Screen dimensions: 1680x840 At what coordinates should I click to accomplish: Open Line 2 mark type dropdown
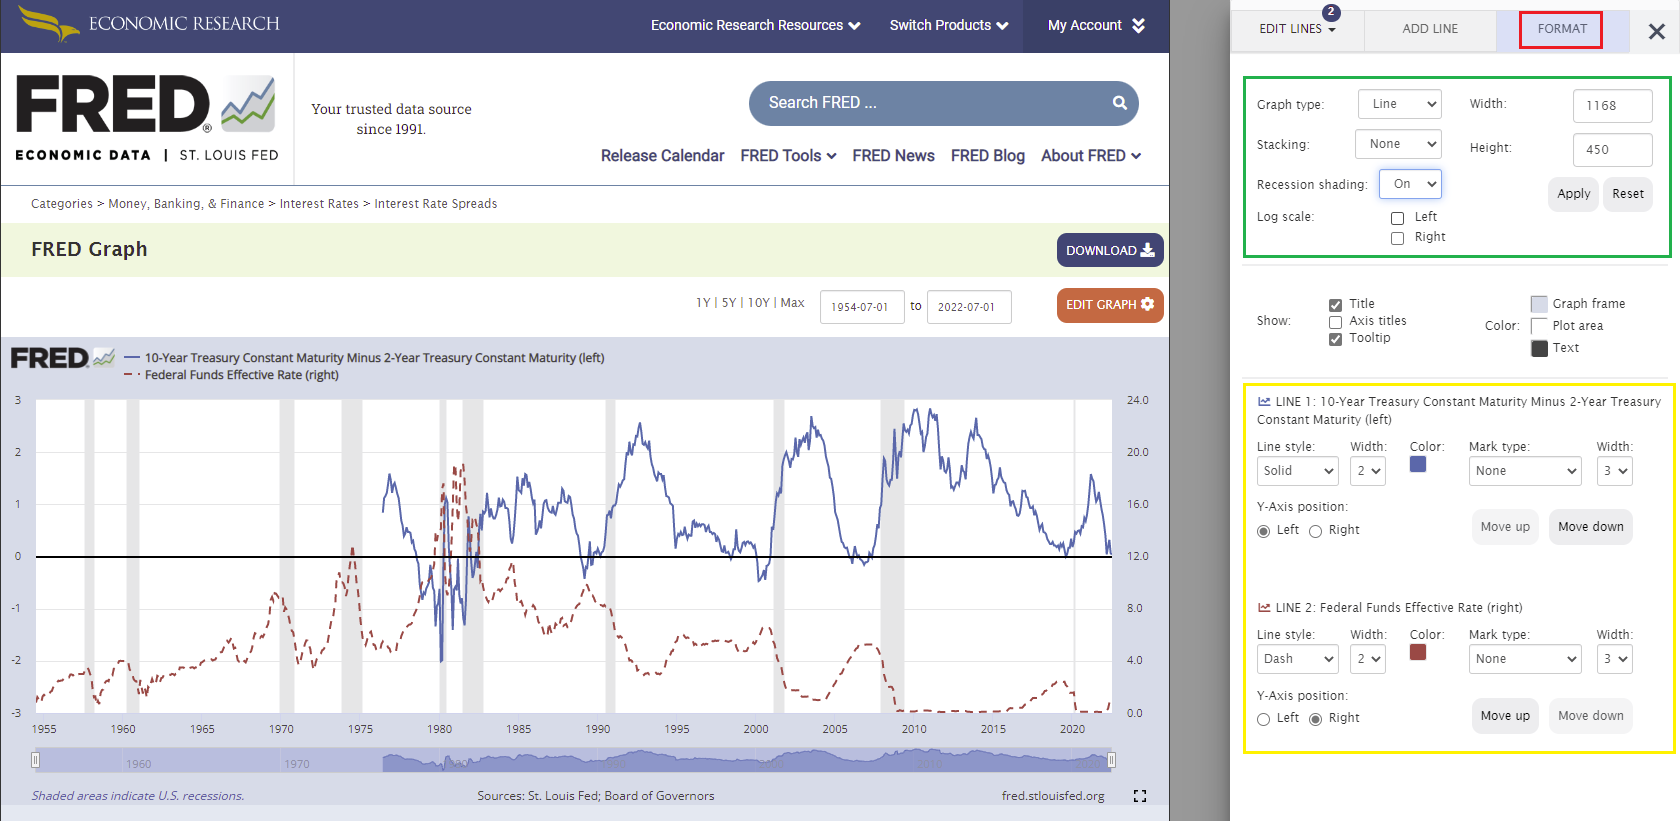(x=1525, y=659)
